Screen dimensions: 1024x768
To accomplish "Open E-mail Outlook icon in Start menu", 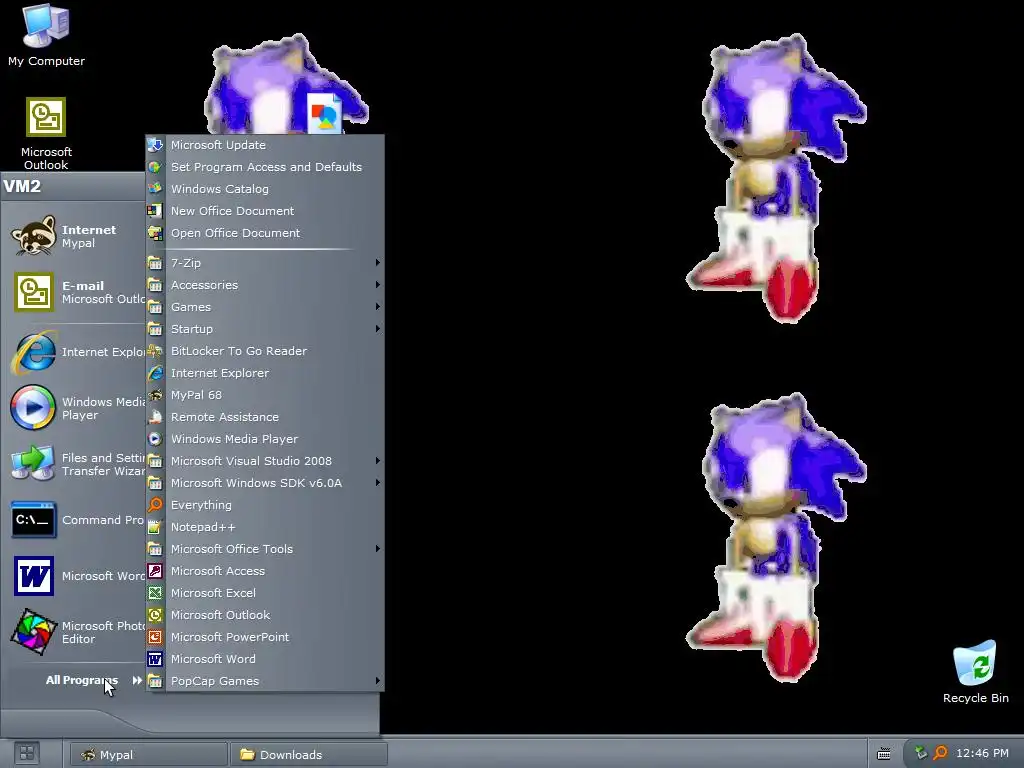I will 33,292.
